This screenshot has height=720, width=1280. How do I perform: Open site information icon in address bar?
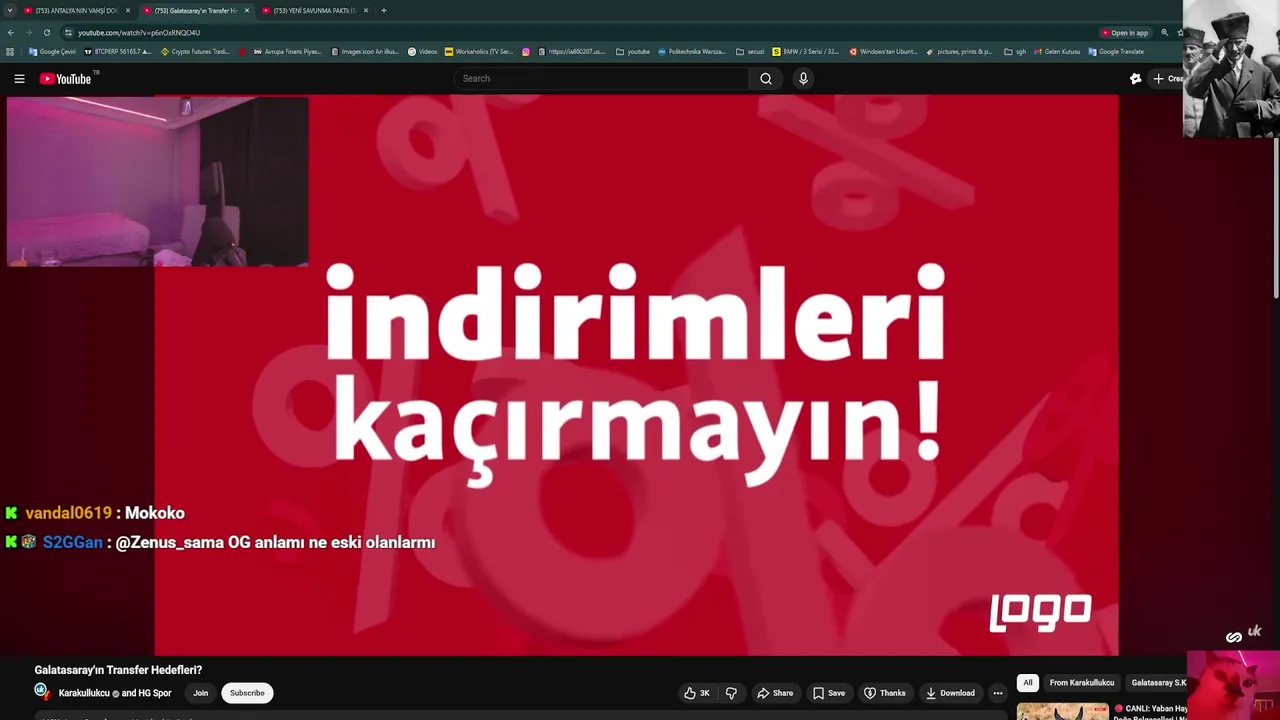click(69, 32)
